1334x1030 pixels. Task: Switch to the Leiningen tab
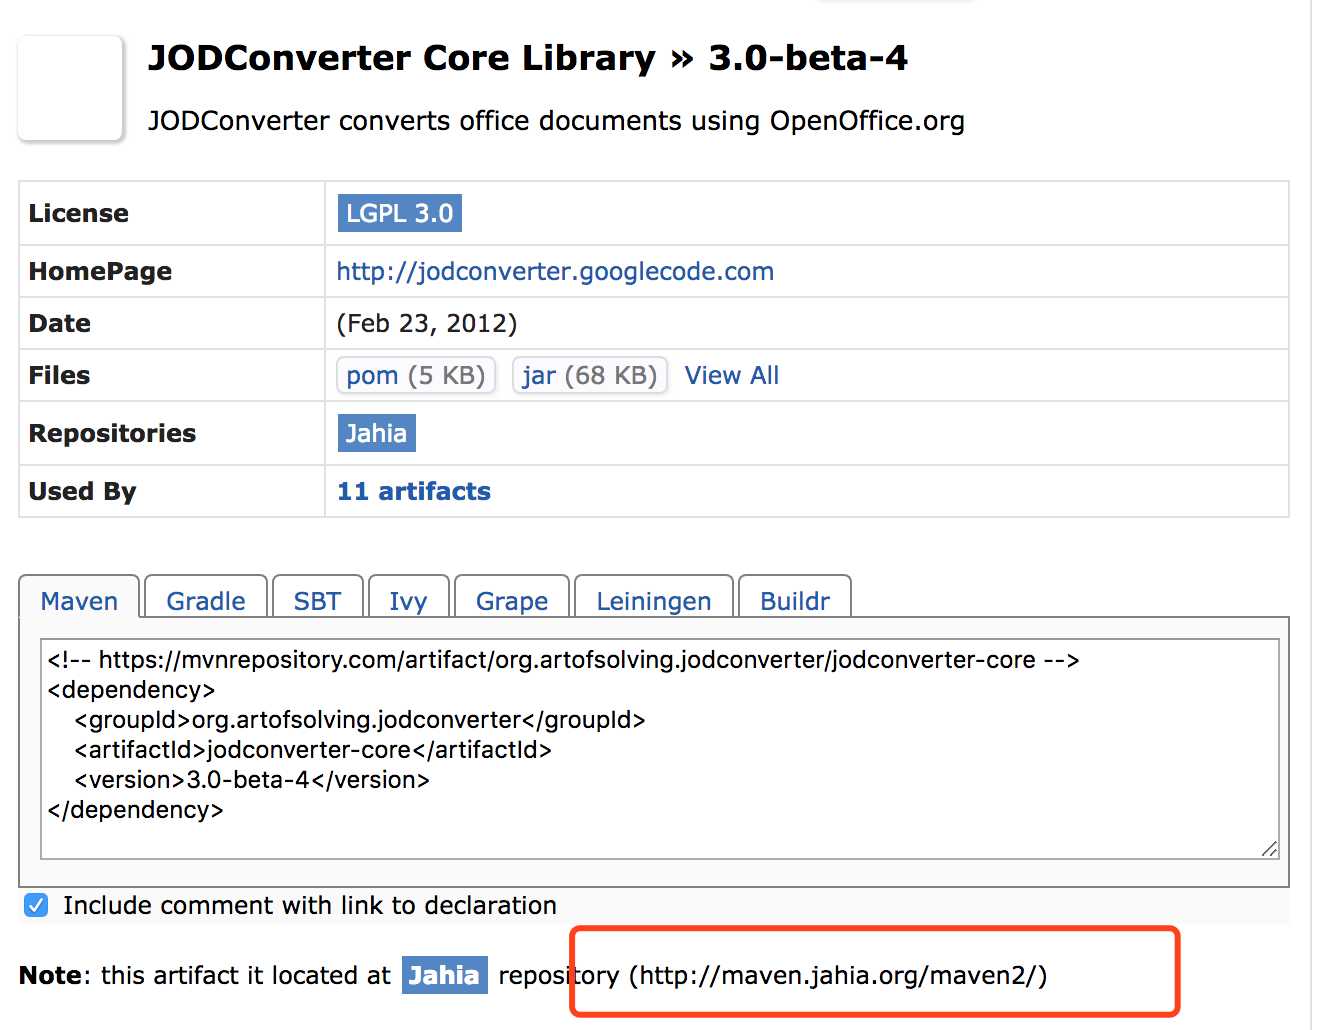tap(654, 600)
